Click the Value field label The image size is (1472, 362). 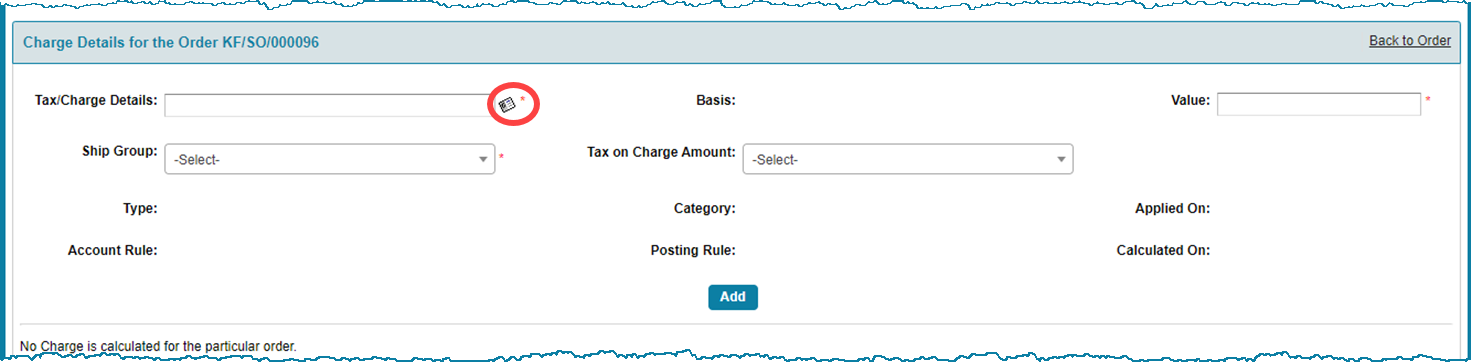[1190, 100]
